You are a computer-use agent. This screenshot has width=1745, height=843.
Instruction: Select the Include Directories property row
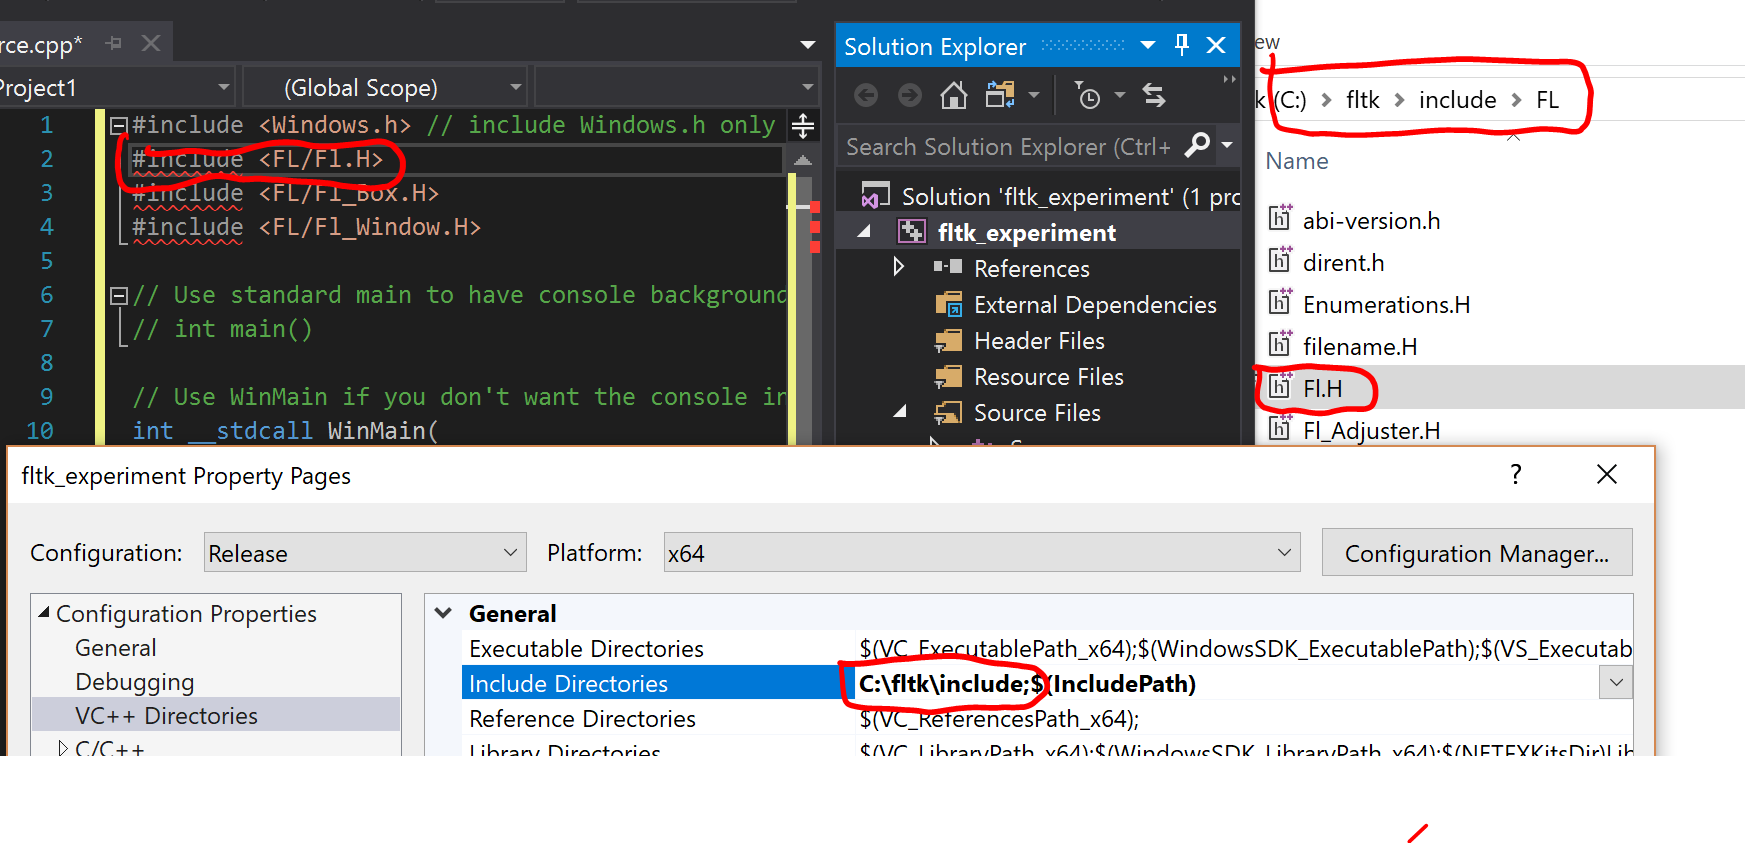[1047, 683]
